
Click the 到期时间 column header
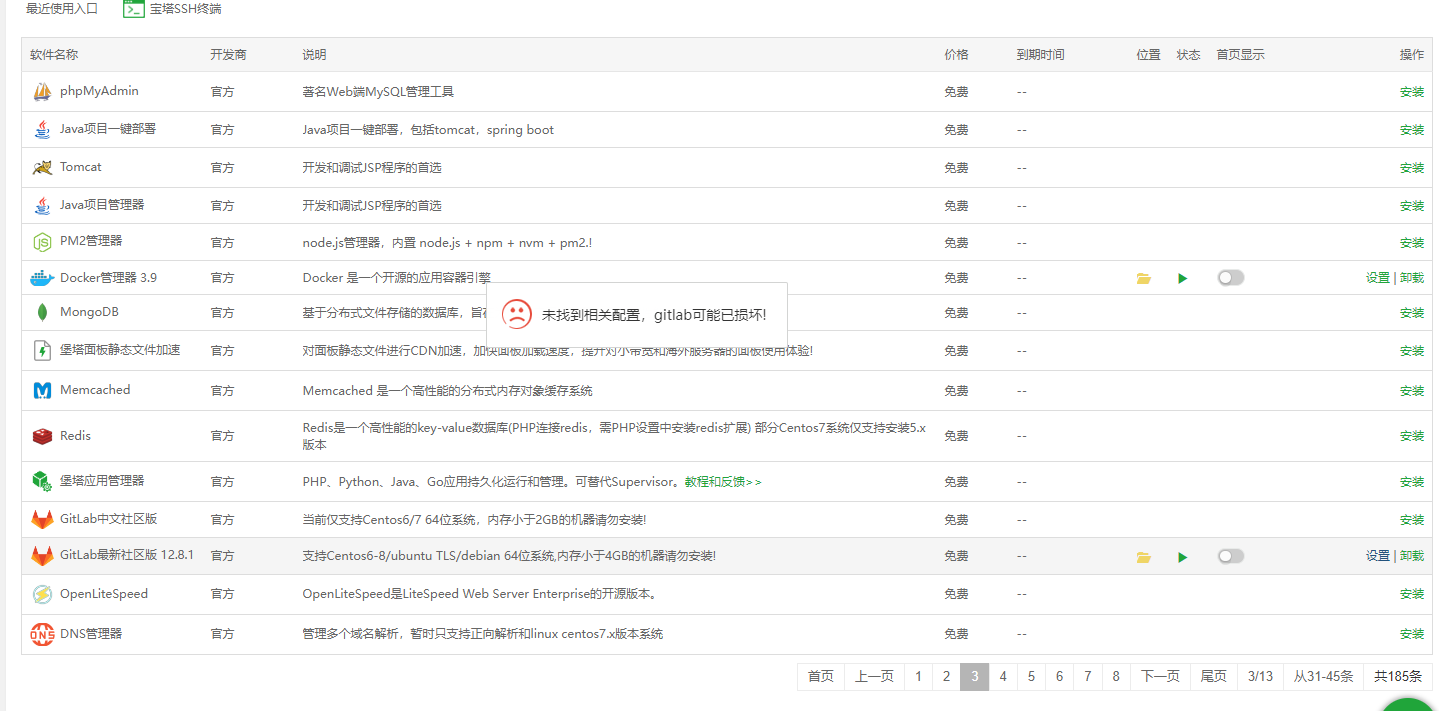1041,55
